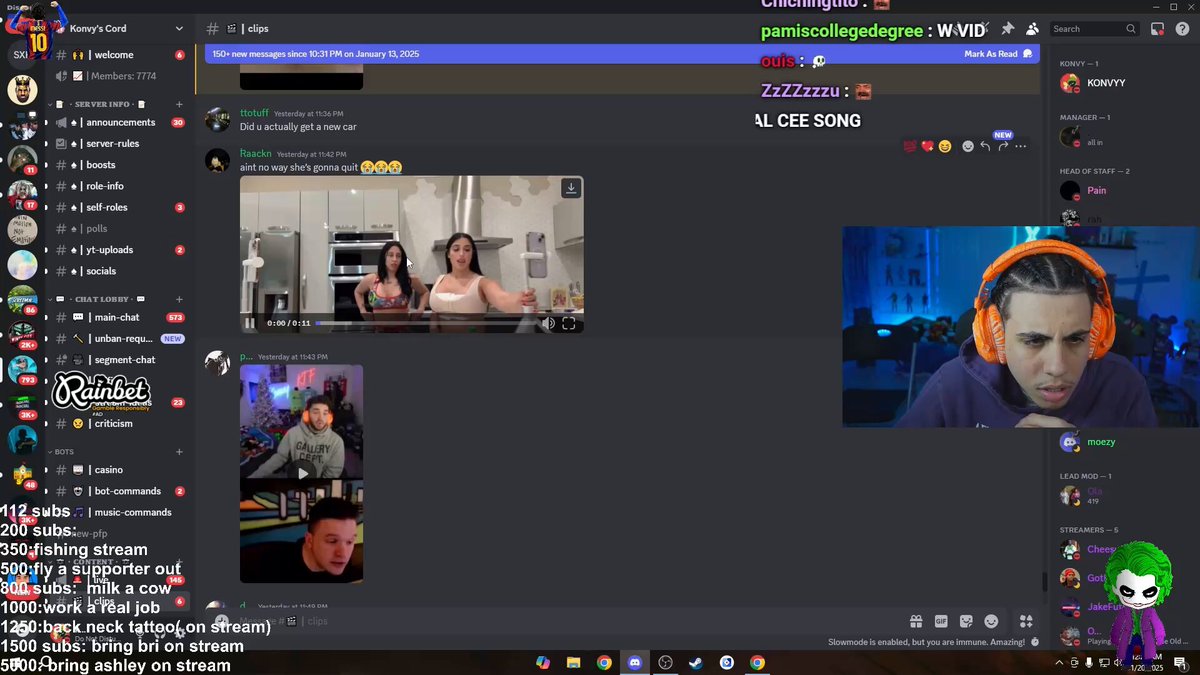Image resolution: width=1200 pixels, height=675 pixels.
Task: Click inside the Search field
Action: coord(1093,29)
